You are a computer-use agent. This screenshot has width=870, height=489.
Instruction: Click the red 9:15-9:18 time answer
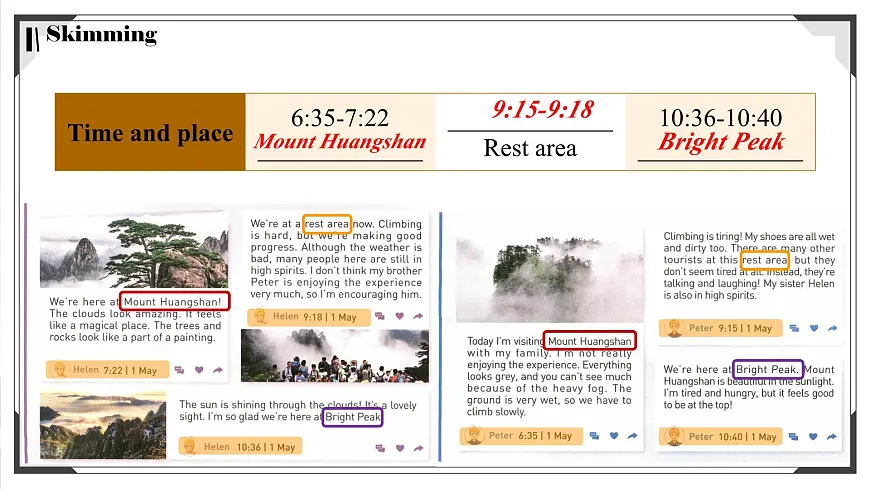click(x=543, y=110)
